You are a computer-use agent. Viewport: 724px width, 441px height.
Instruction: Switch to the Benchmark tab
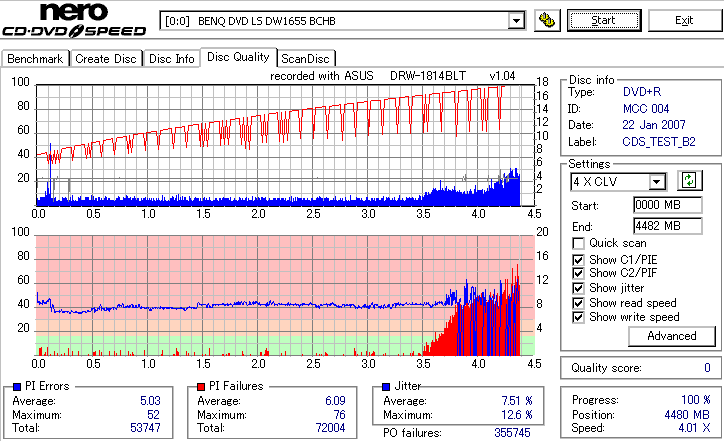tap(36, 59)
